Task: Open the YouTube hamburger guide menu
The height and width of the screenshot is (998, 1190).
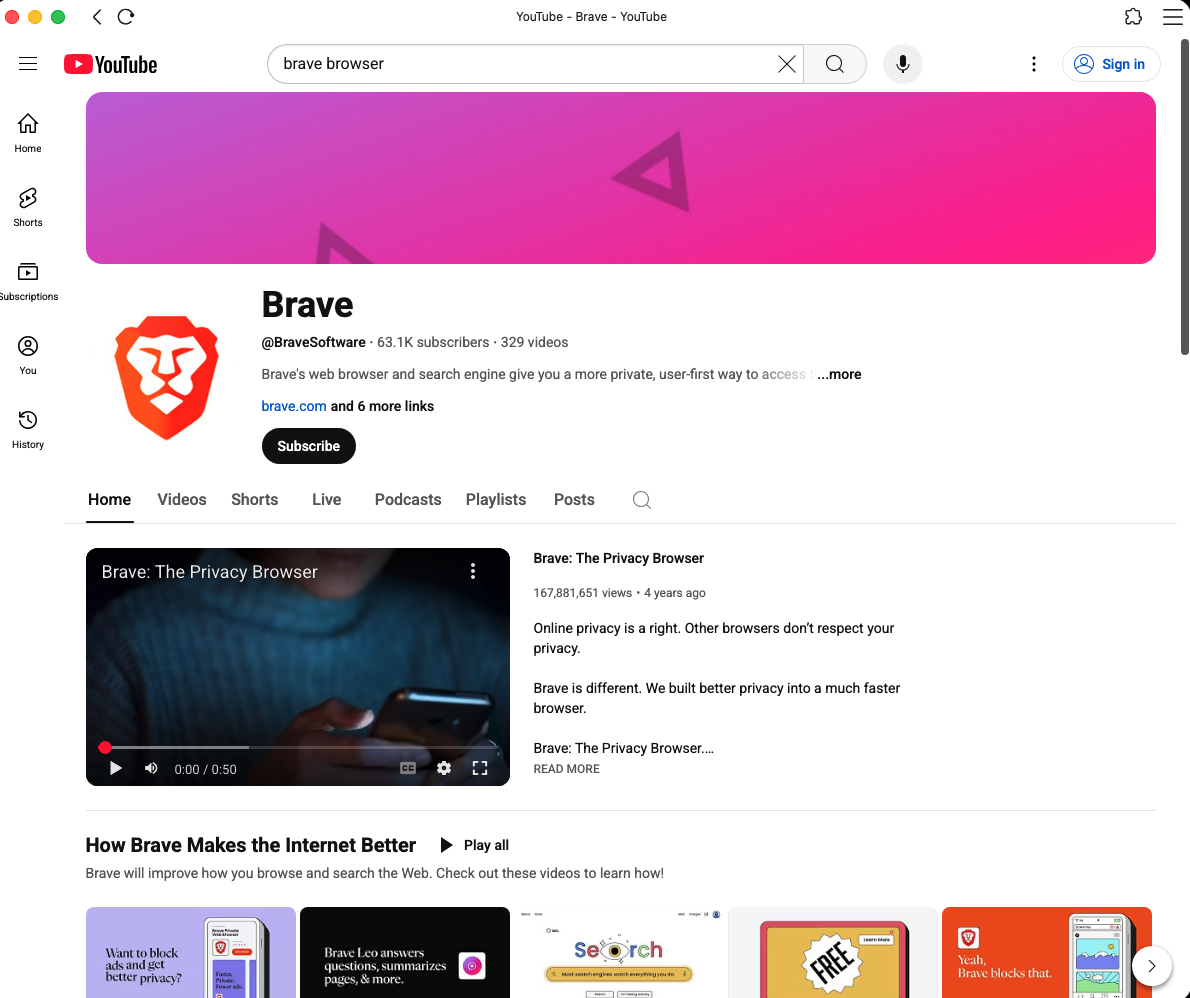Action: coord(28,64)
